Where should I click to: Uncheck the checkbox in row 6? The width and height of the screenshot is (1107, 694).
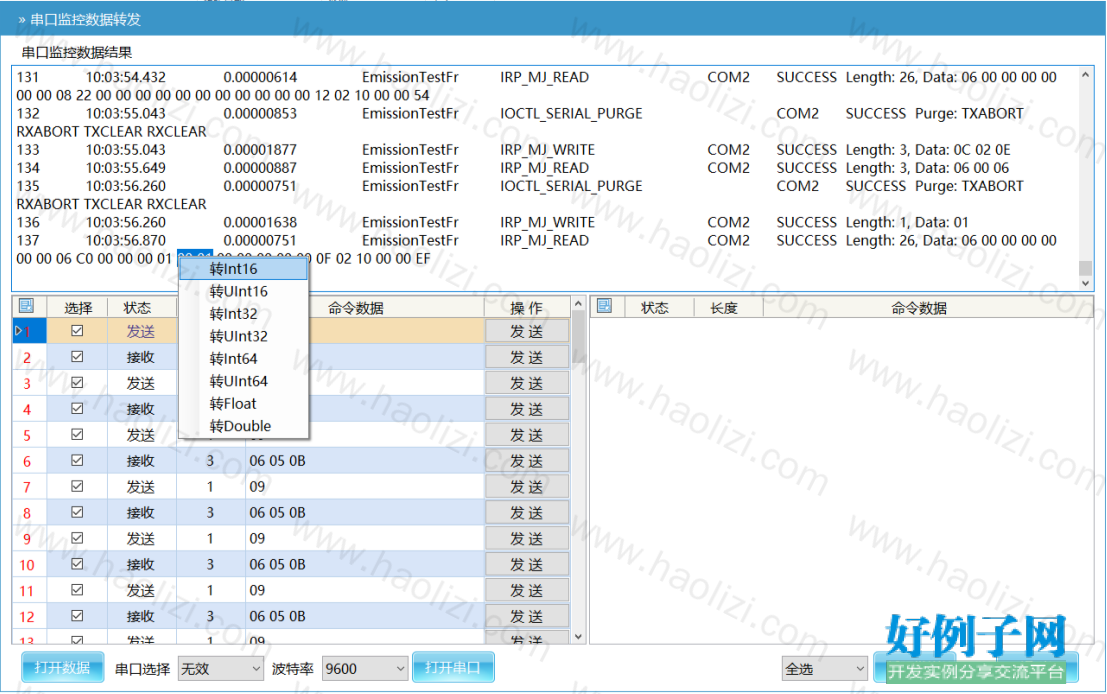[77, 460]
